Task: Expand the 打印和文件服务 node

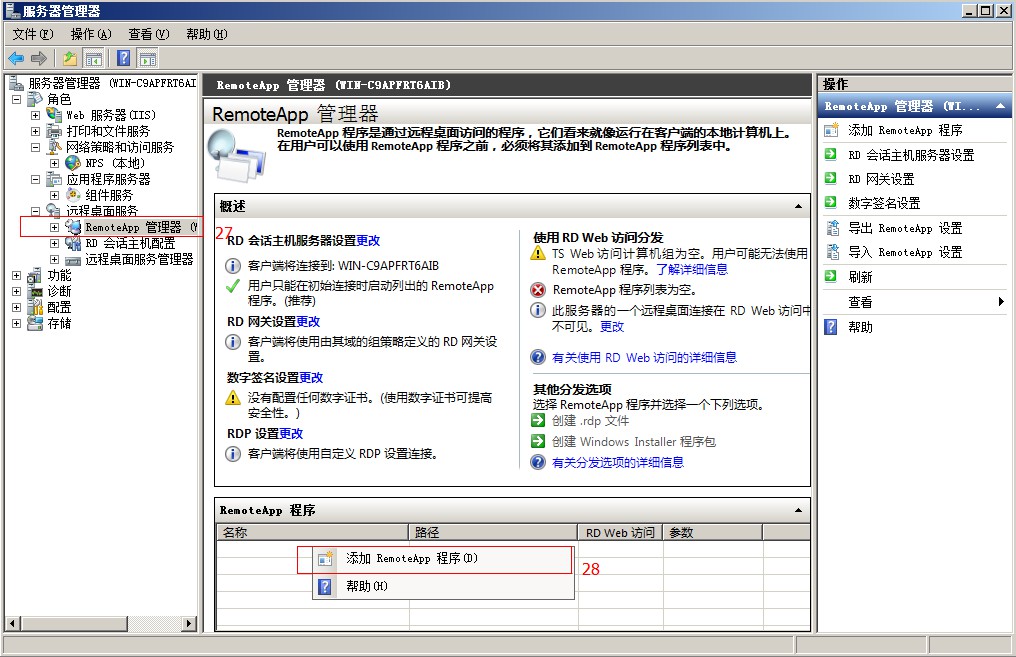Action: pyautogui.click(x=36, y=131)
